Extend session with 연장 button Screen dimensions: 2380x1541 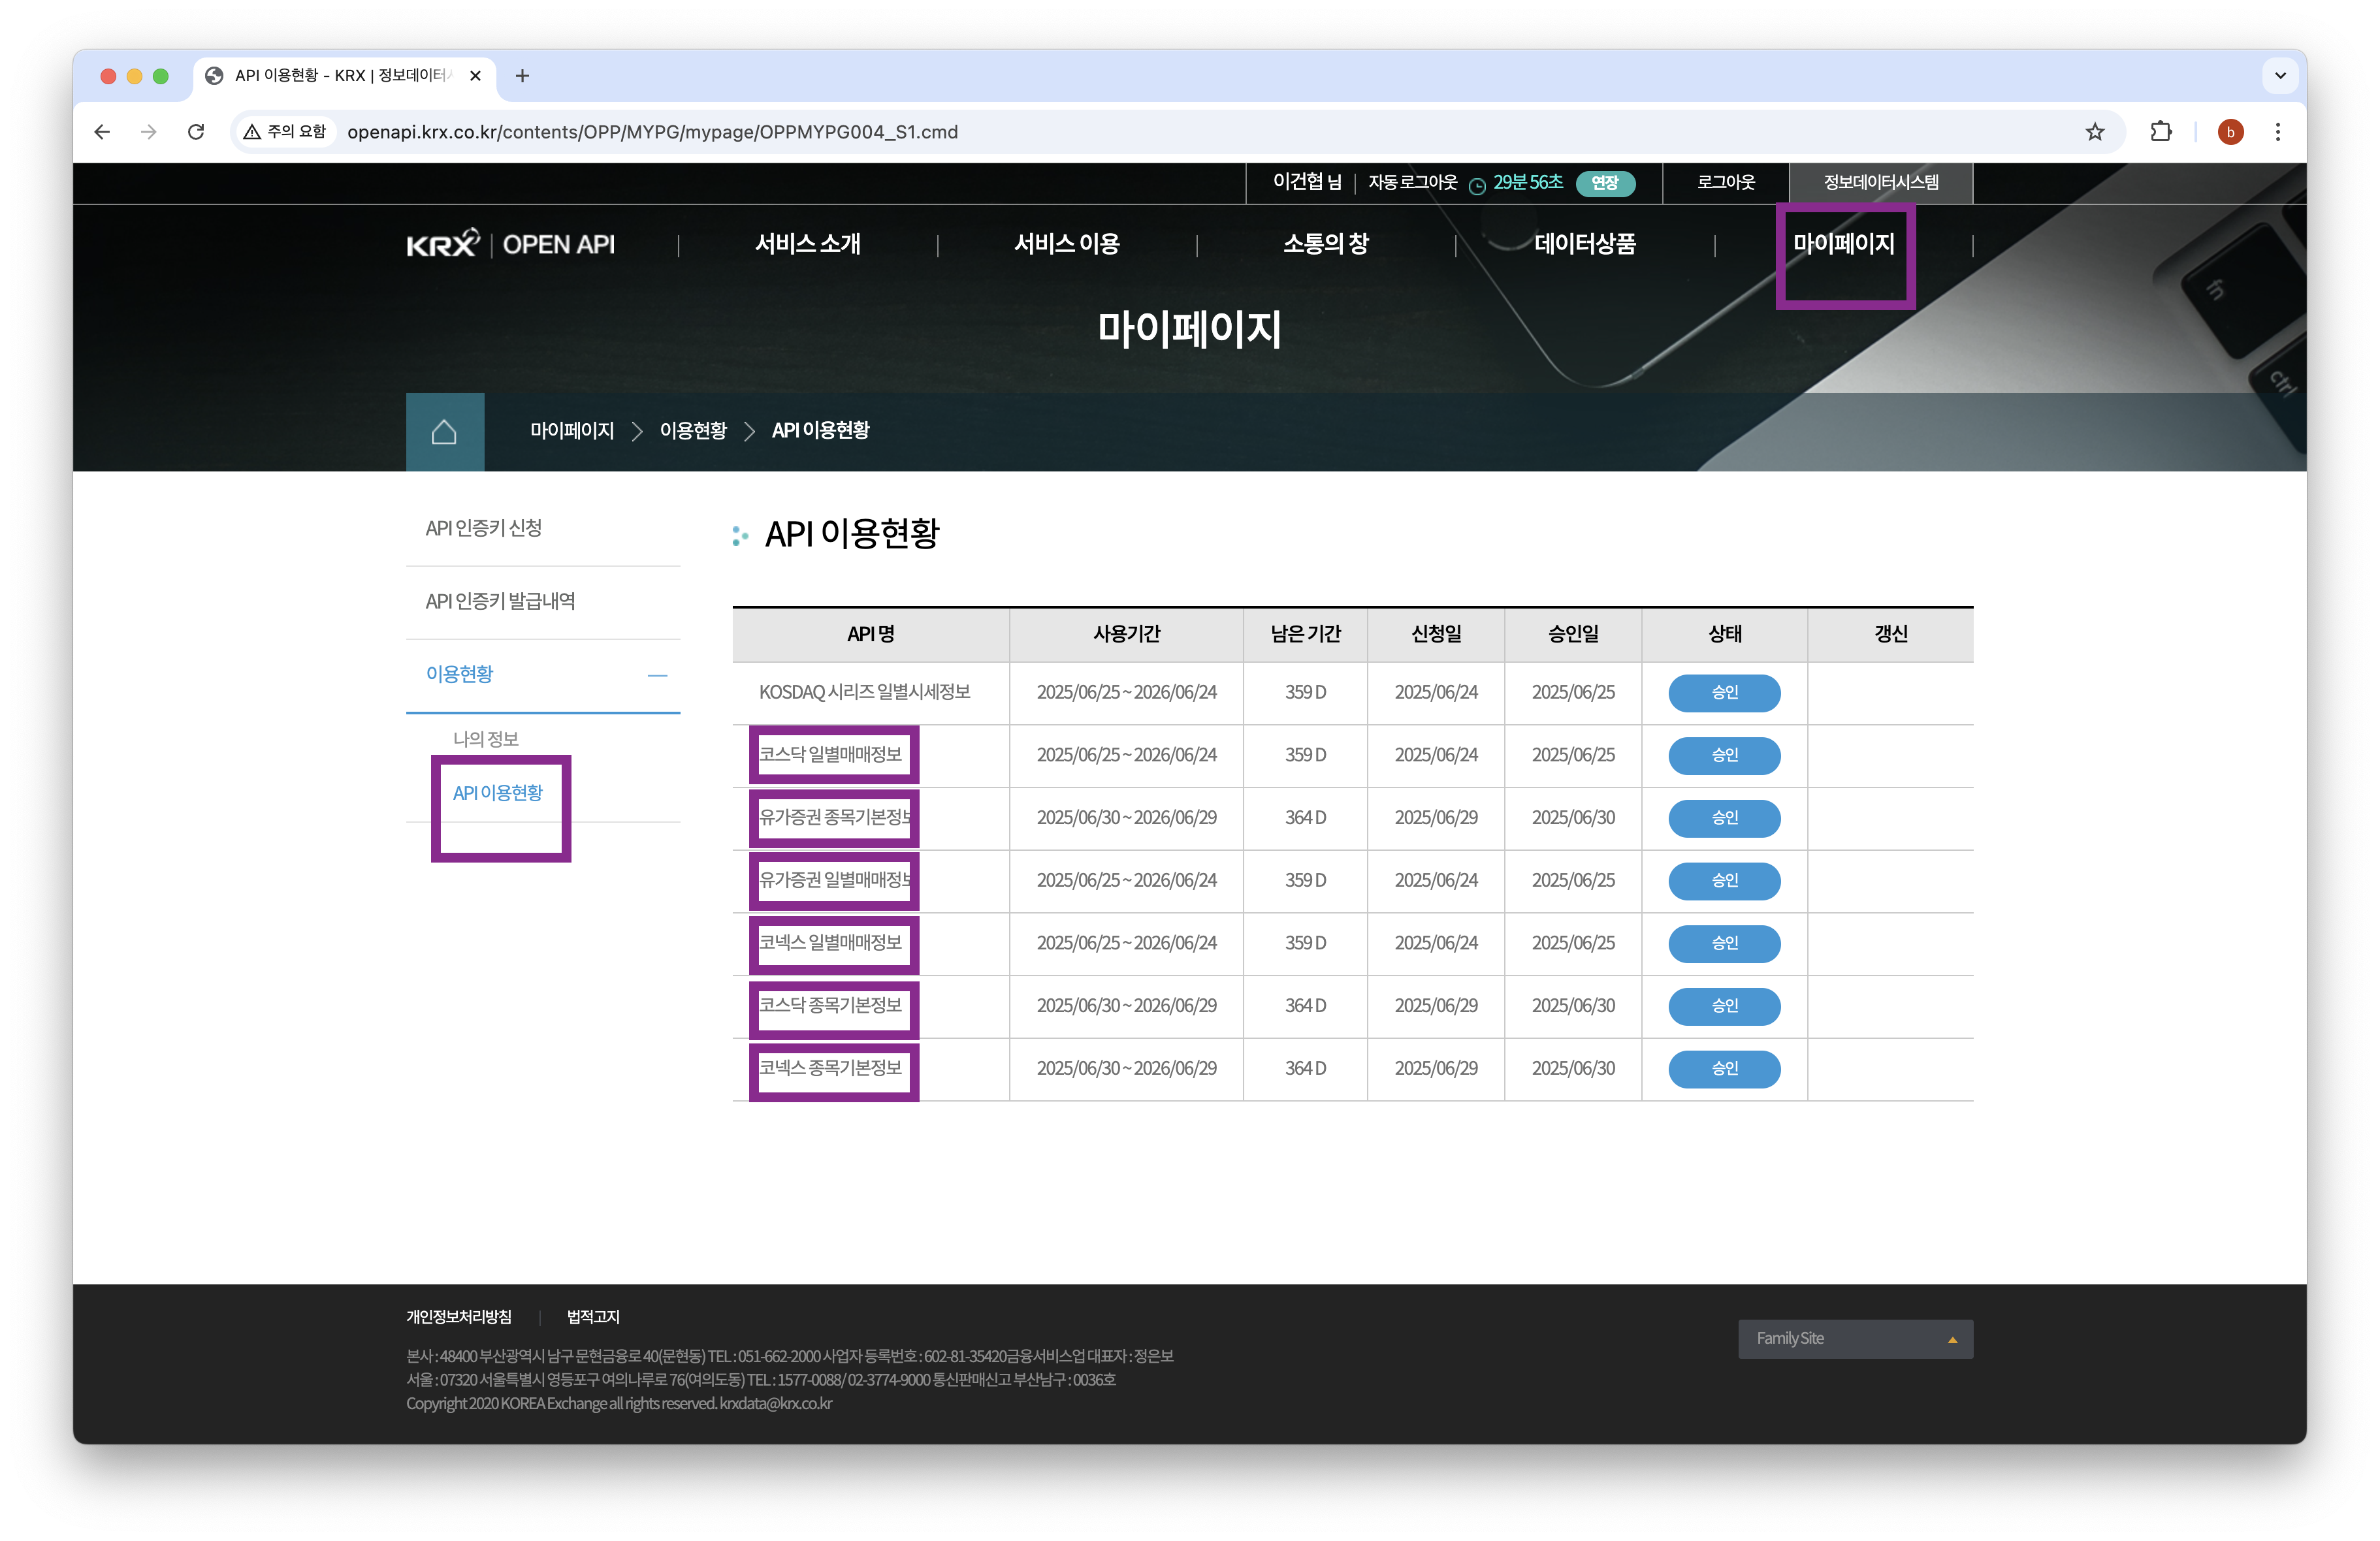pyautogui.click(x=1605, y=183)
